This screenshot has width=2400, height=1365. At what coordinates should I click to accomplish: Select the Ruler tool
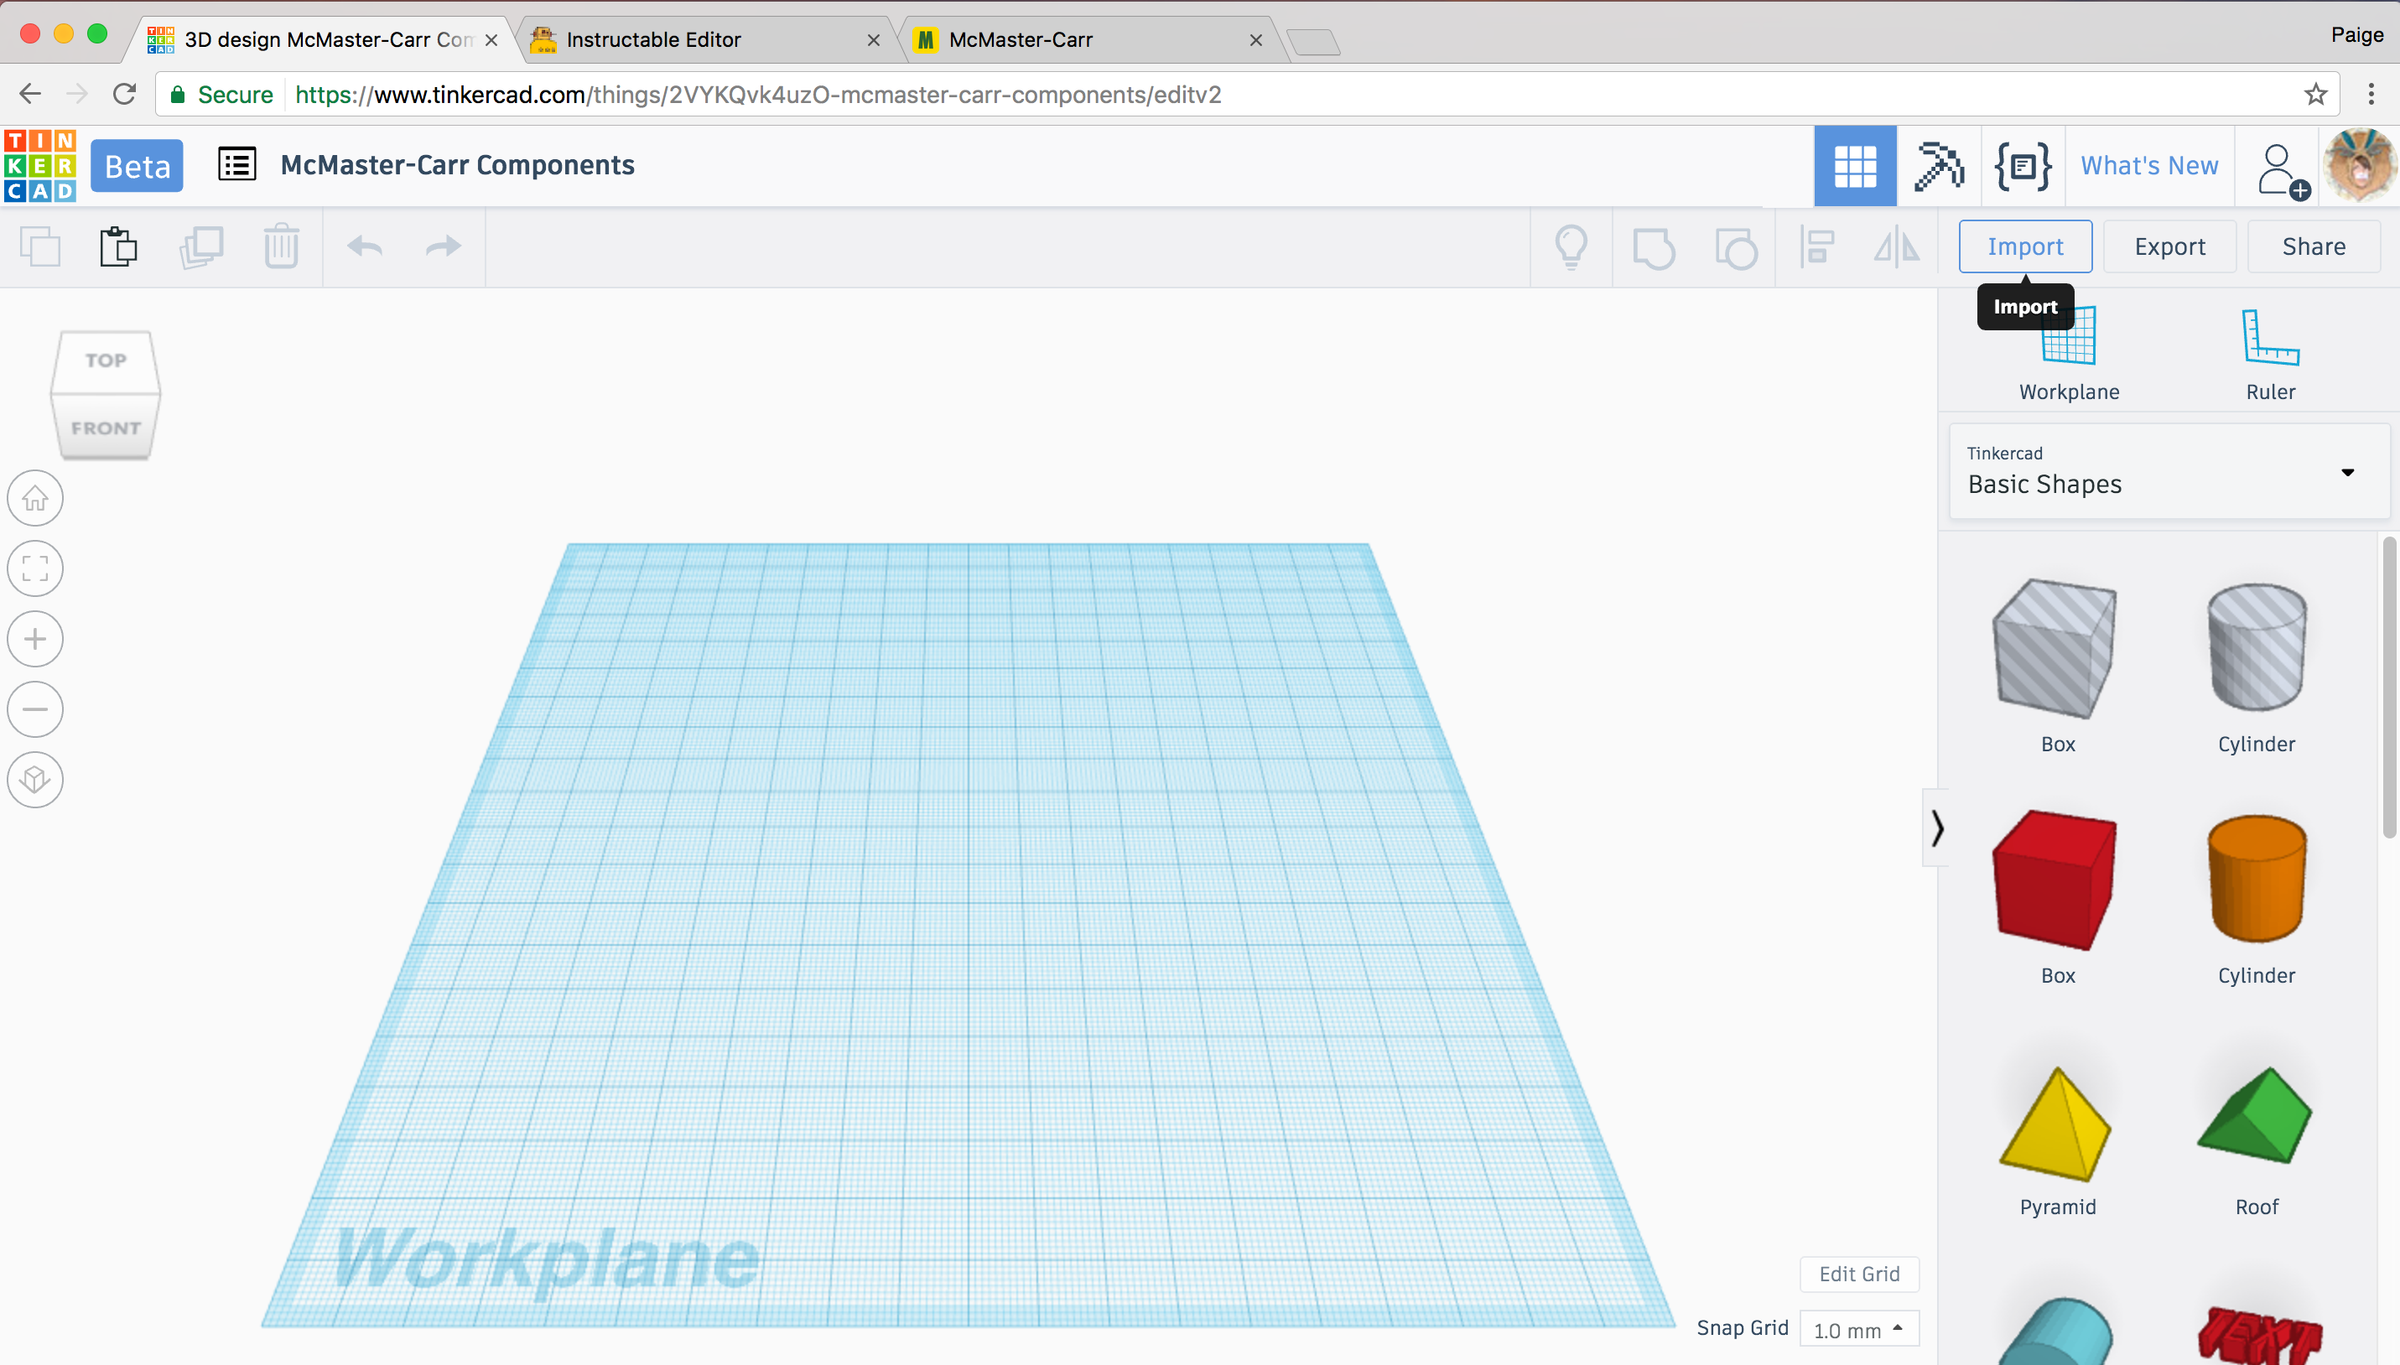point(2270,350)
